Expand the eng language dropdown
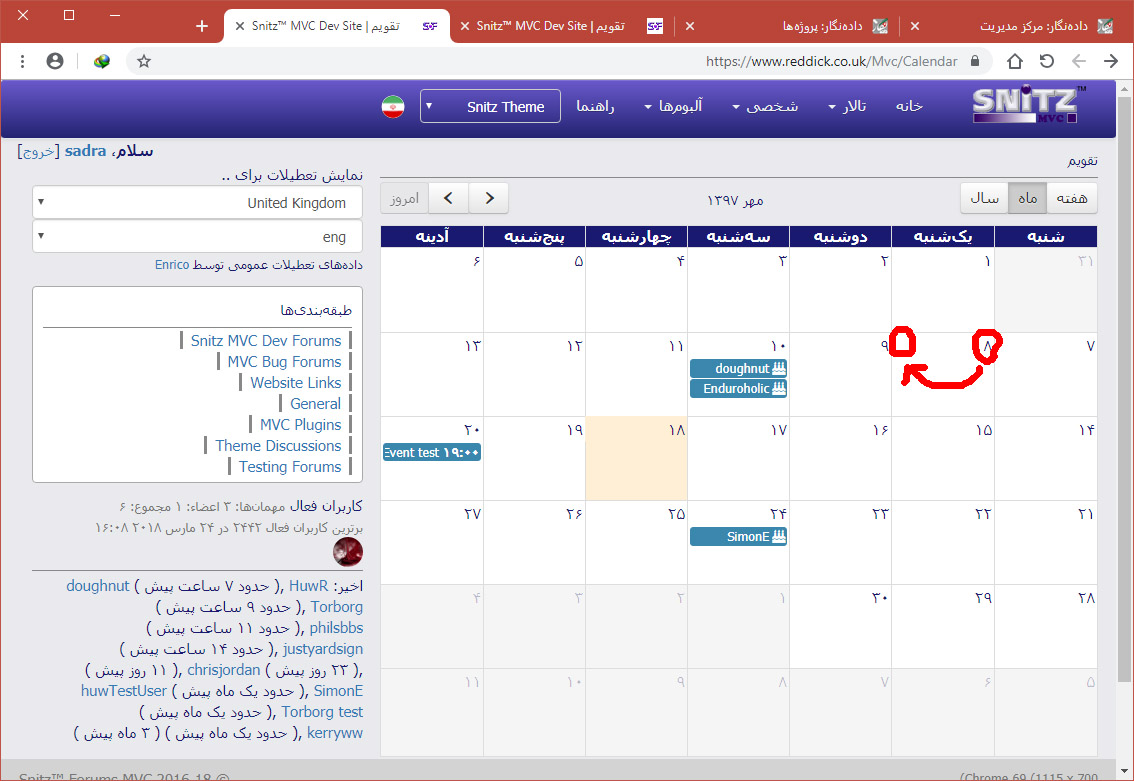1134x781 pixels. point(197,237)
